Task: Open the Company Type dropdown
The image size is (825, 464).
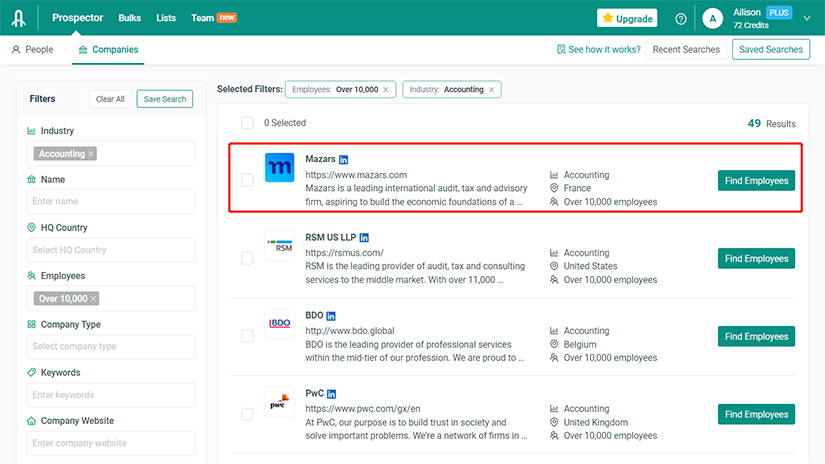Action: [x=111, y=347]
